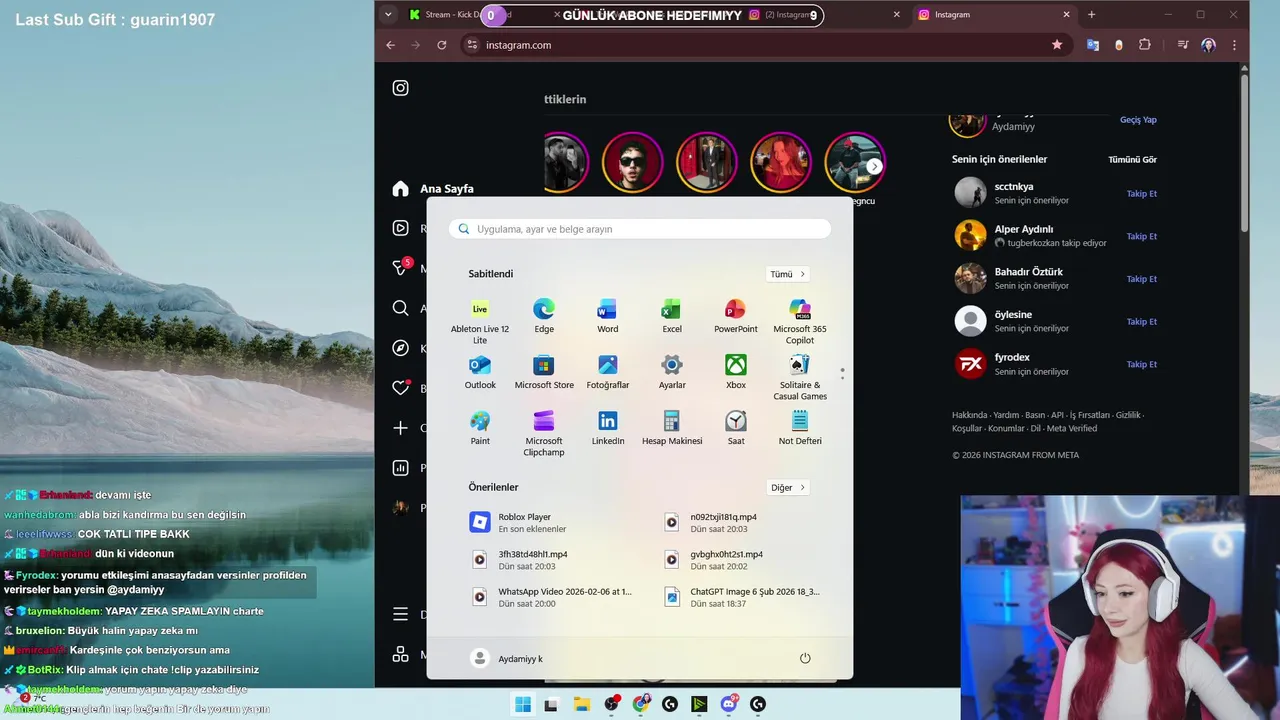Expand all apps with Tümü button
This screenshot has width=1280, height=720.
(x=788, y=274)
